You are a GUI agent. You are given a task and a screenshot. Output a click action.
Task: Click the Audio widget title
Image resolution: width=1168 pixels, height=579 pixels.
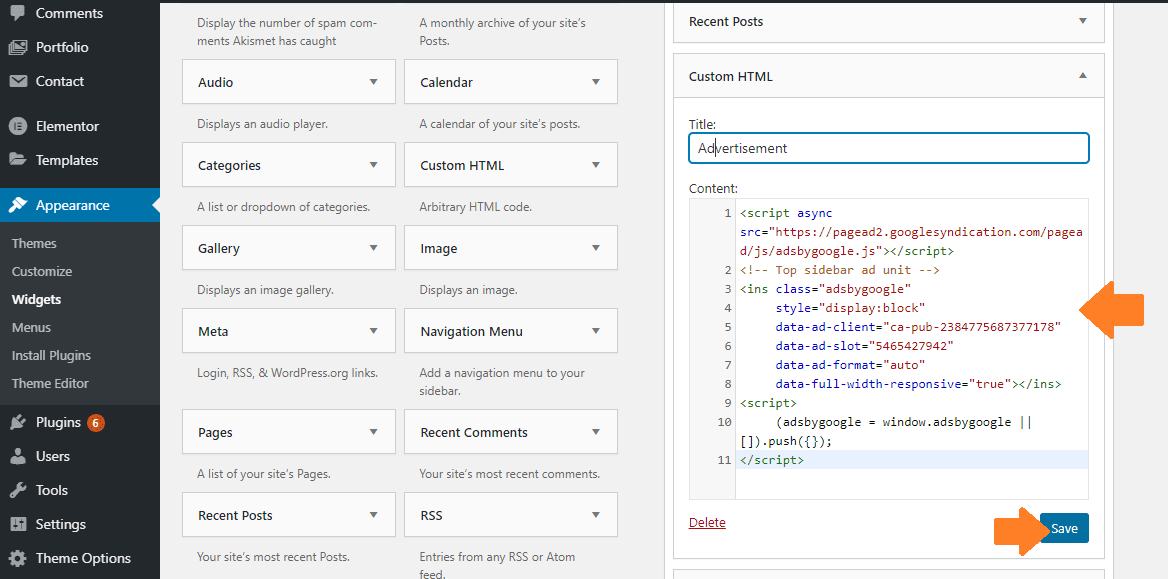click(215, 82)
